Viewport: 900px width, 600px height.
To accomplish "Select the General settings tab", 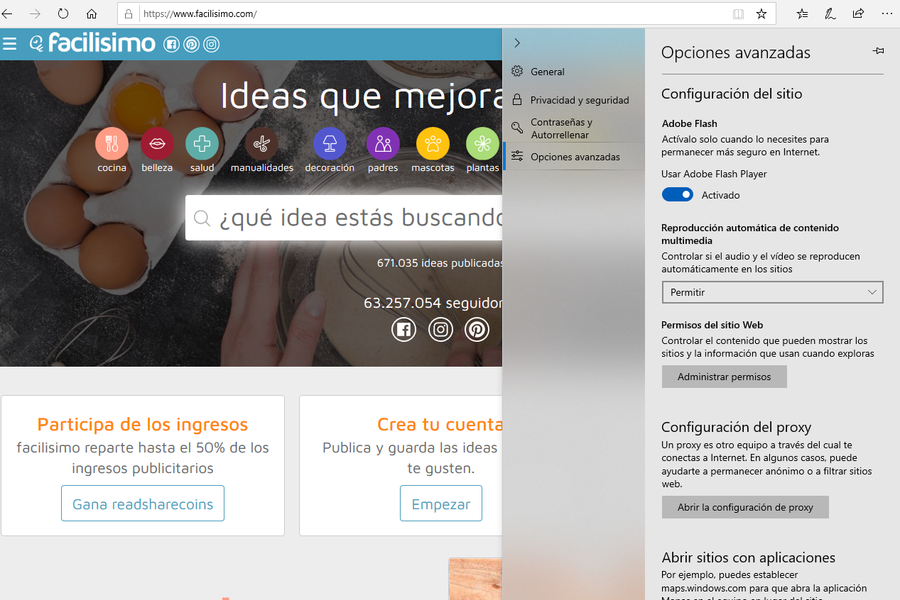I will 547,72.
